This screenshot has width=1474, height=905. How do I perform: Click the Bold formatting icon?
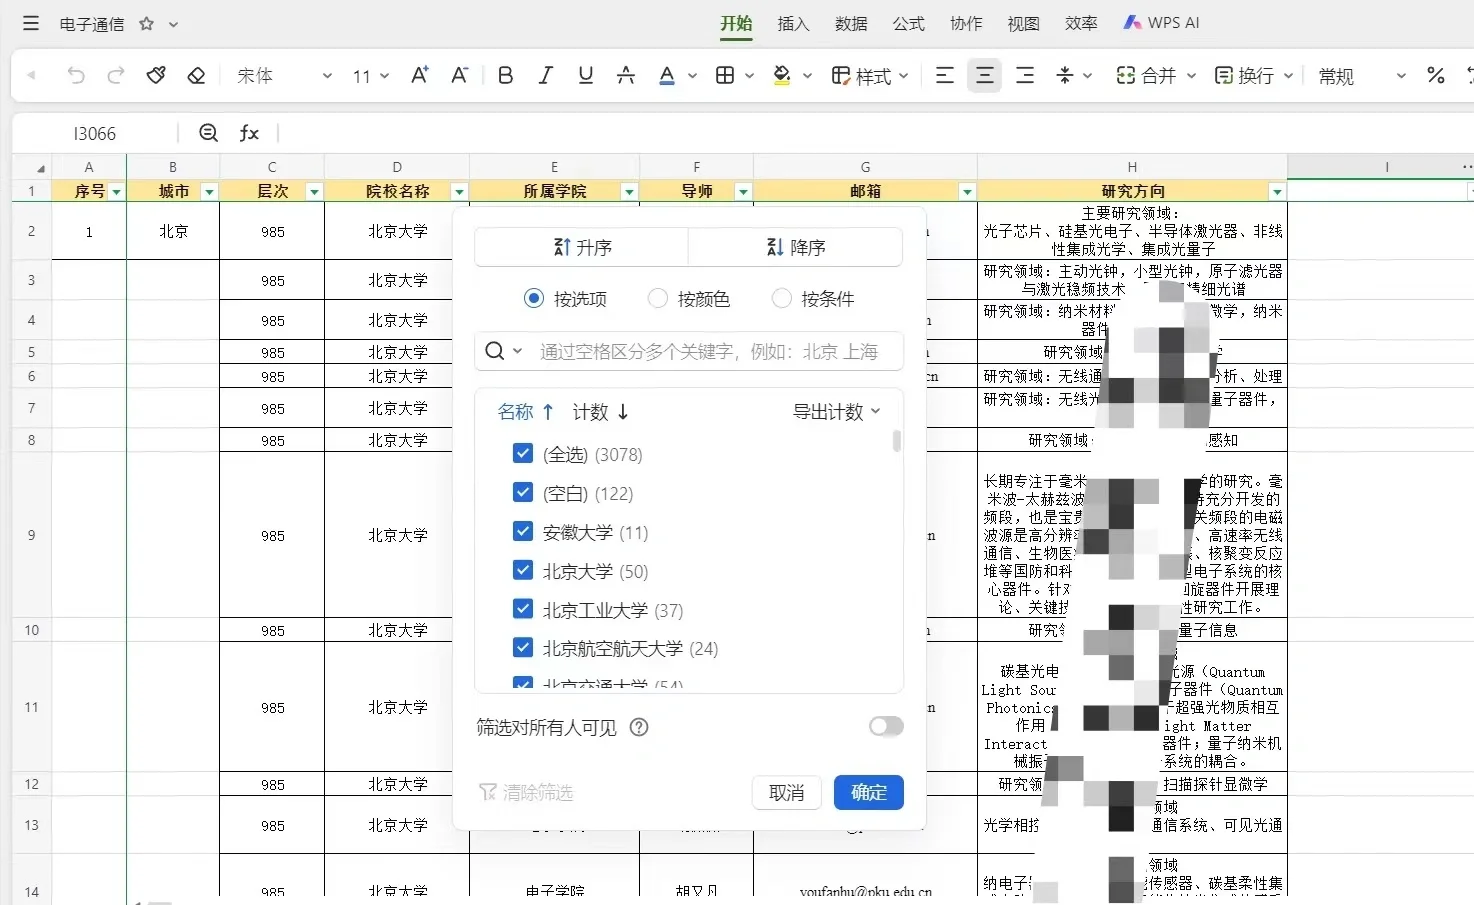[x=505, y=75]
